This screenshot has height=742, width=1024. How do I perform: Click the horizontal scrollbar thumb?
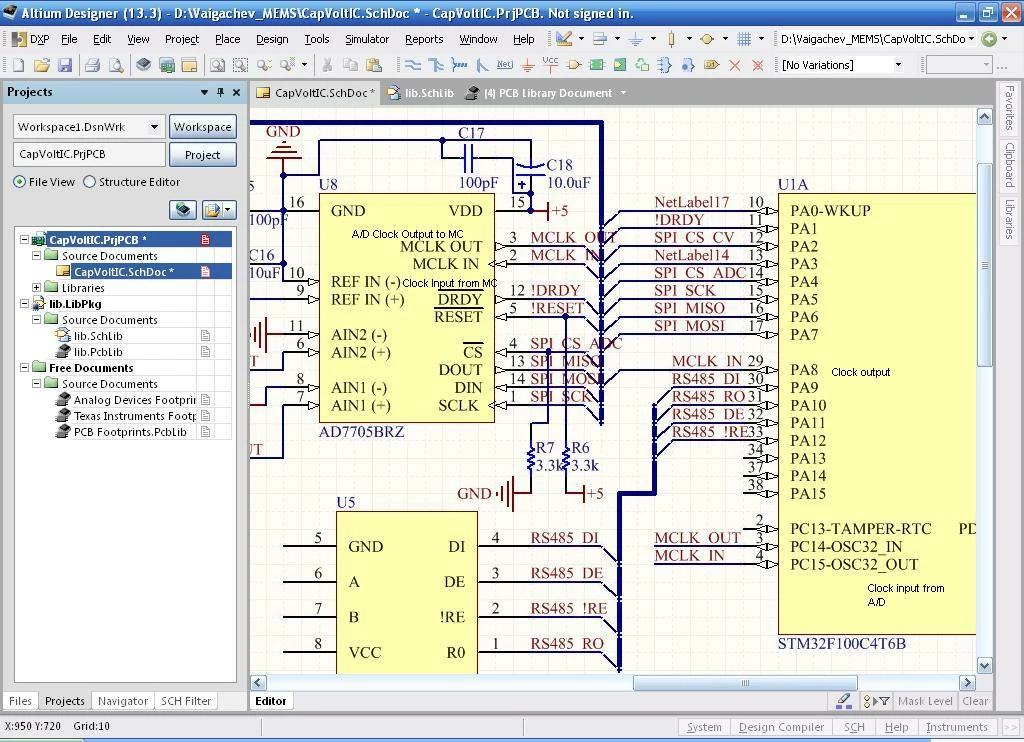pos(745,683)
